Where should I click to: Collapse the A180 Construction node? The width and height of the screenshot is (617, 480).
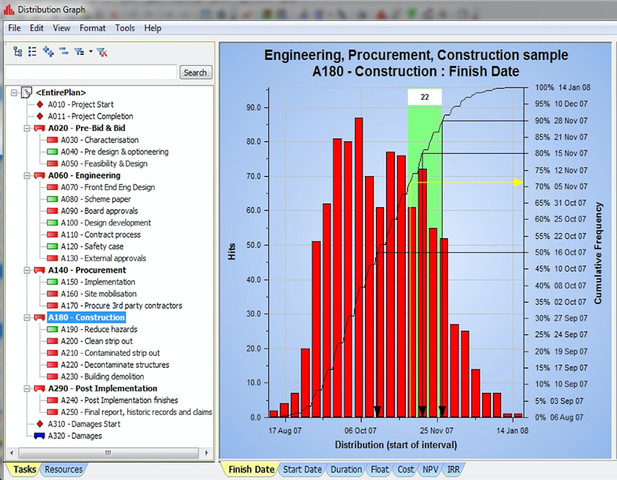pyautogui.click(x=27, y=318)
